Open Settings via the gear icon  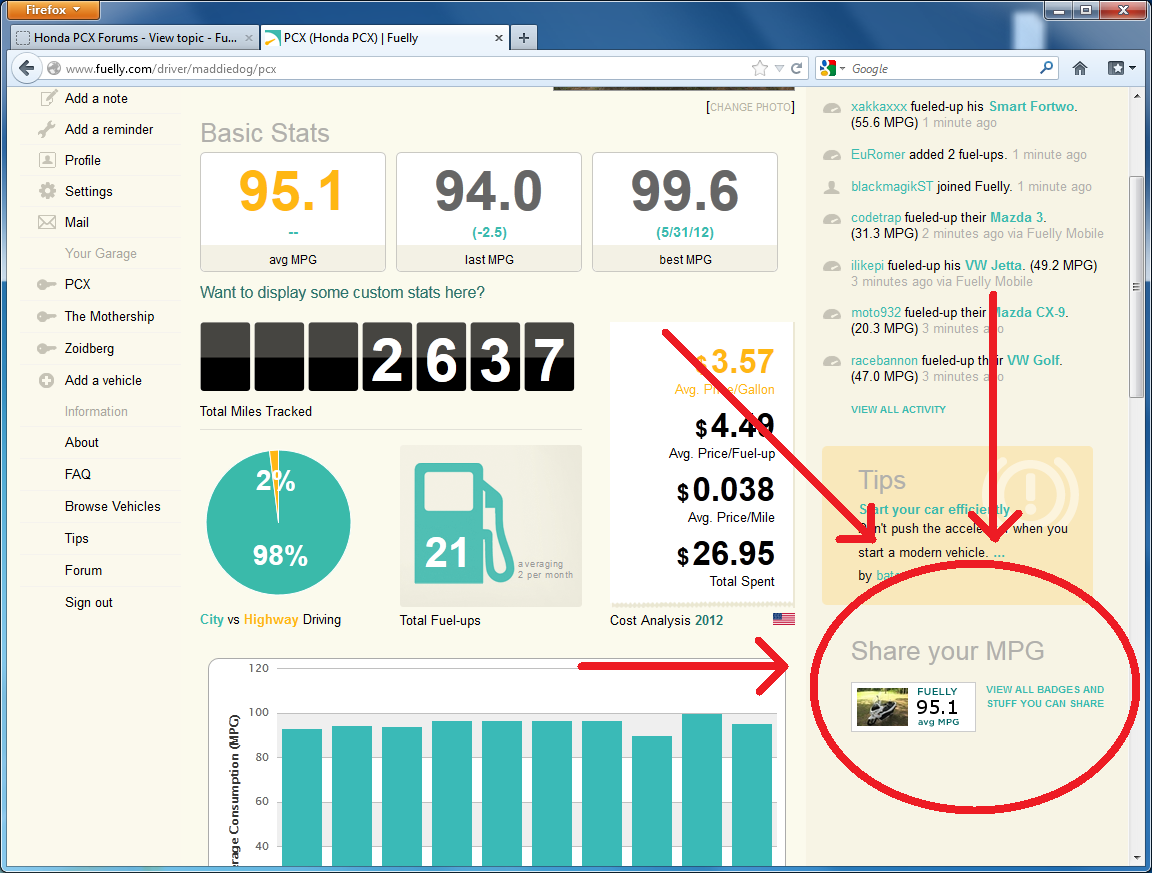coord(47,191)
